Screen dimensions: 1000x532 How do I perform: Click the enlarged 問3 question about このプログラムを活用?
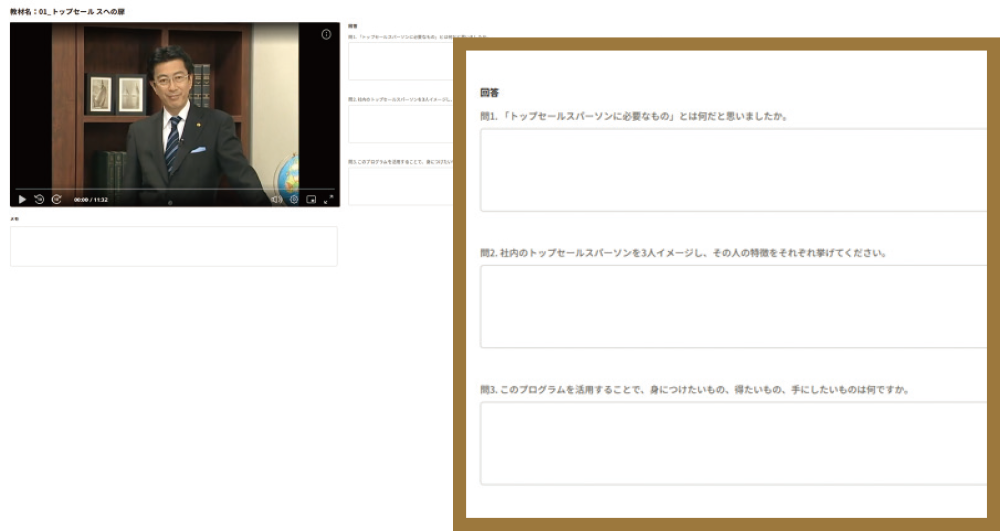(695, 390)
